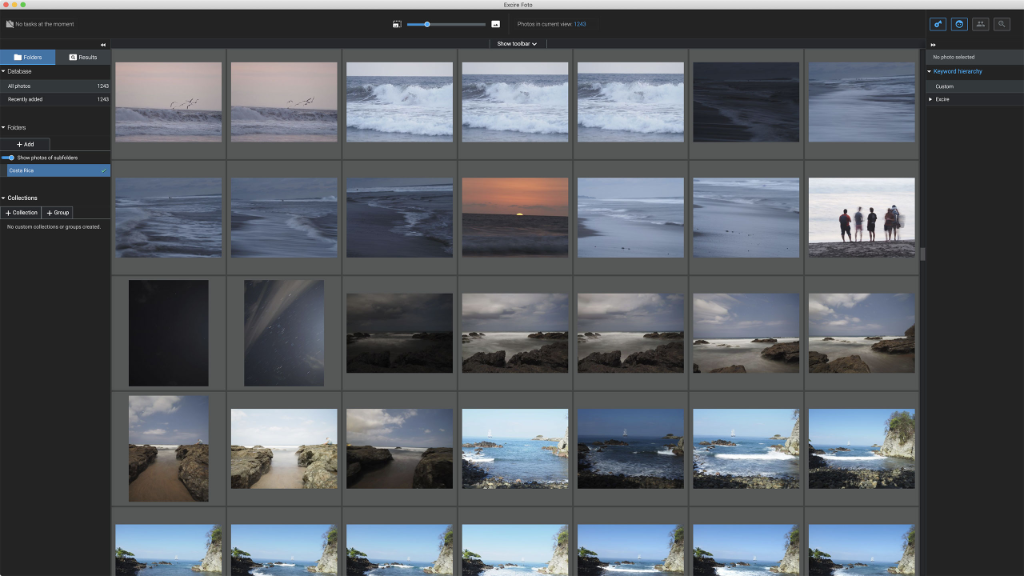Adjust the thumbnail size slider handle
Image resolution: width=1024 pixels, height=576 pixels.
[427, 24]
